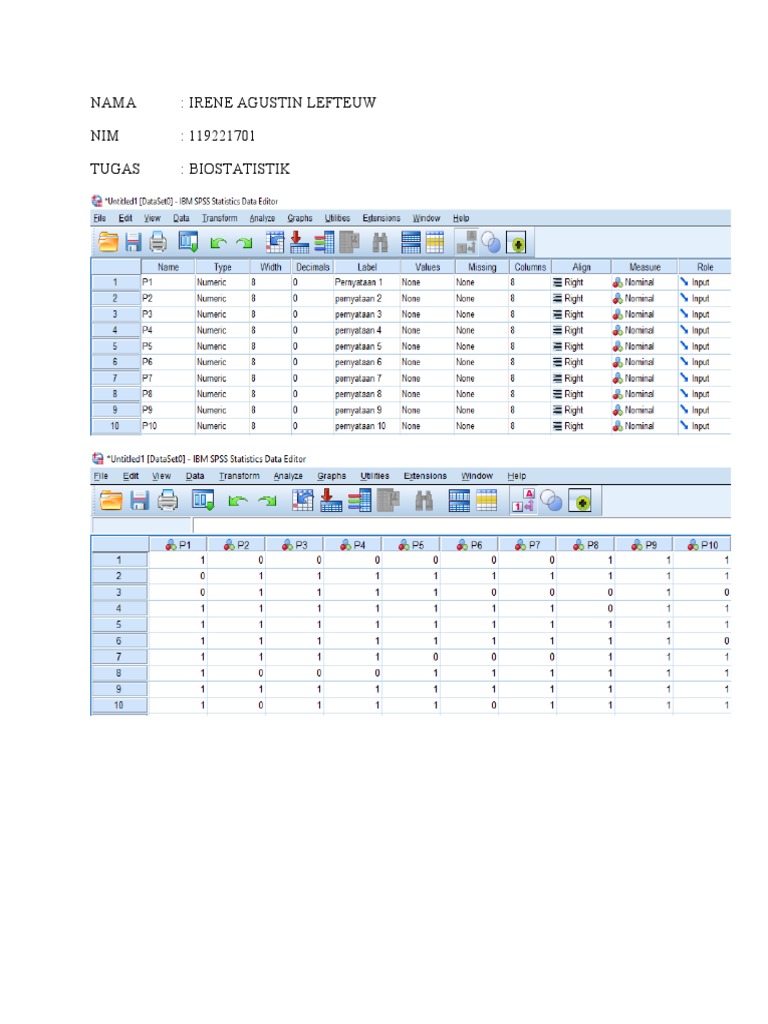Redo arrow in Variable View window toolbar
Screen dimensions: 768x1024
coord(244,243)
